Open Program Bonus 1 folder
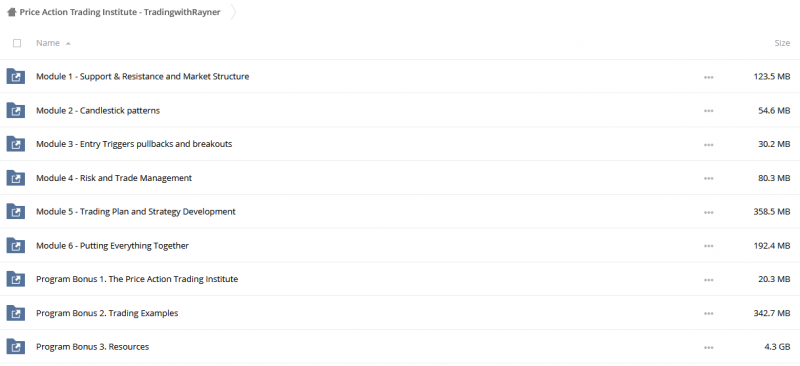800x366 pixels. tap(137, 279)
